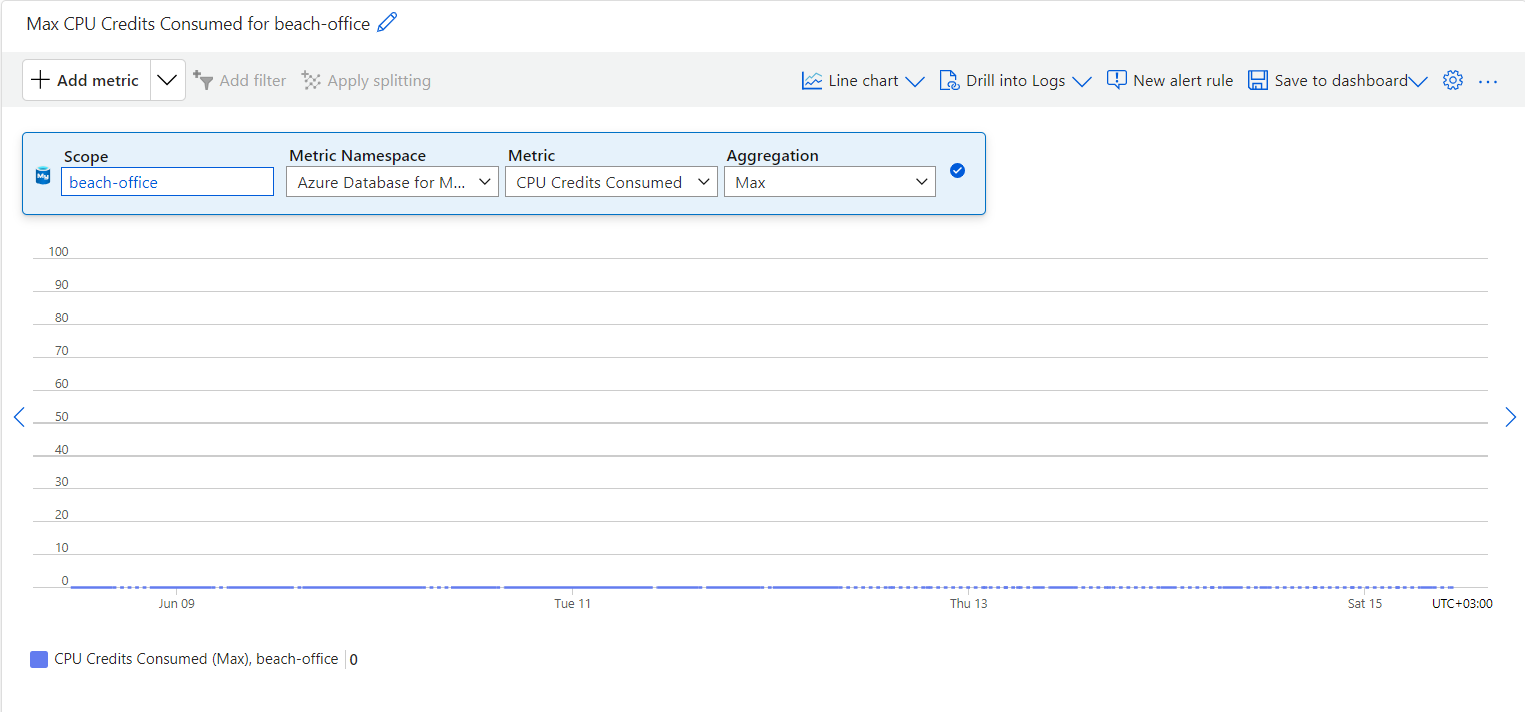
Task: Click the Jun 09 axis label
Action: pyautogui.click(x=176, y=604)
